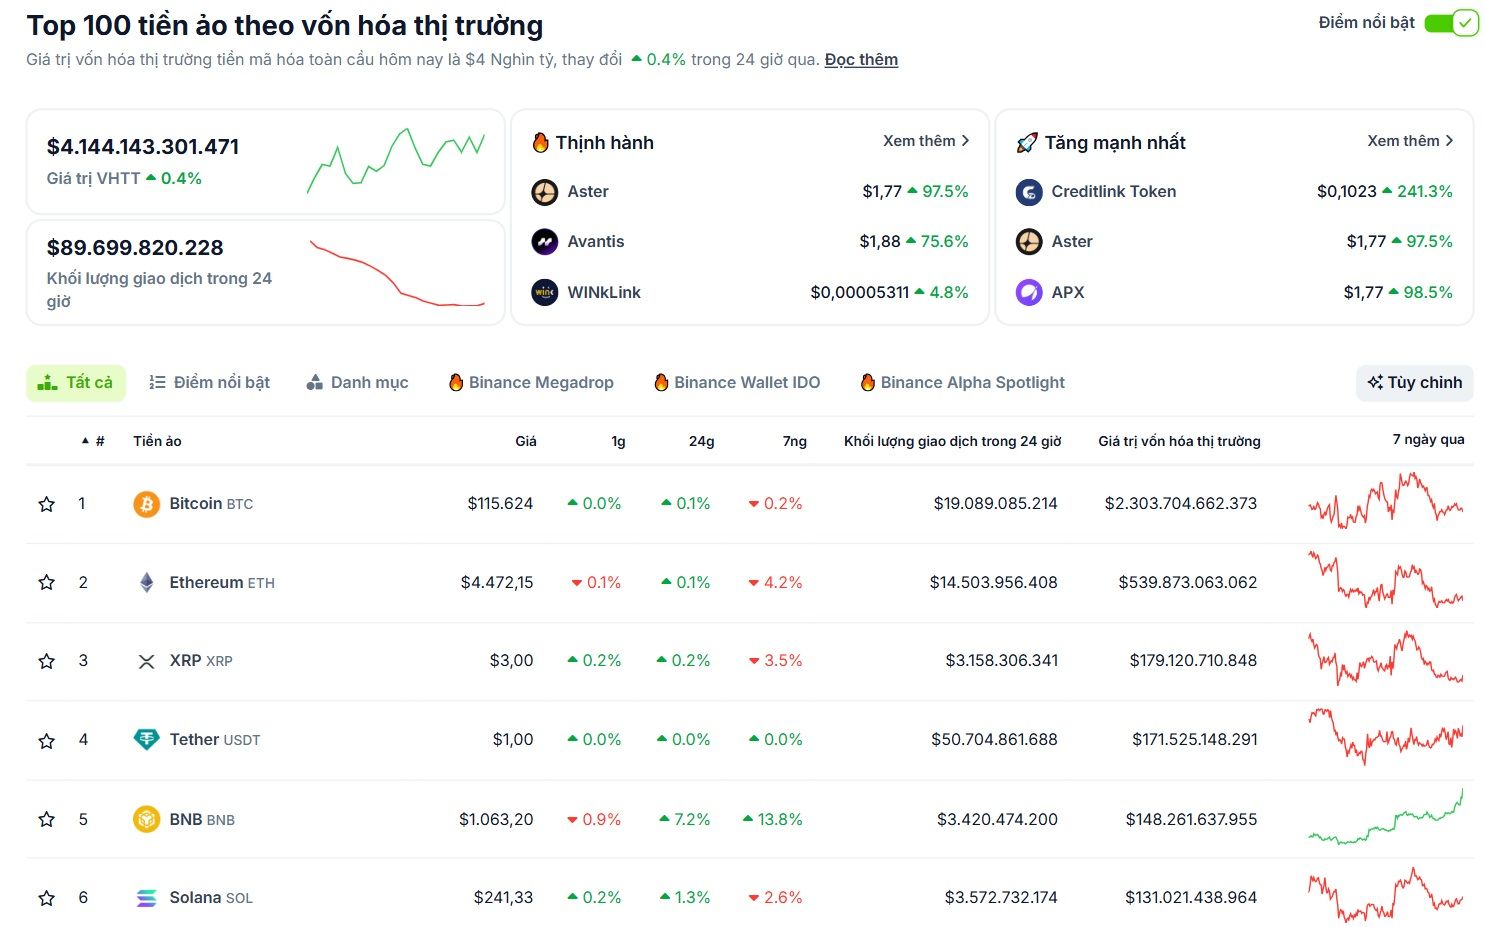This screenshot has width=1485, height=927.
Task: Click the Tùy chỉnh button
Action: (1413, 382)
